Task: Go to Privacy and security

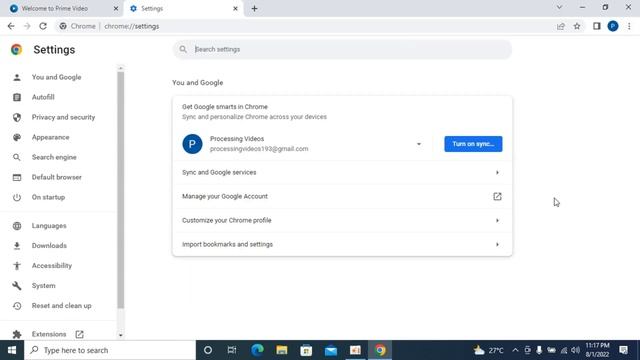Action: (x=63, y=117)
